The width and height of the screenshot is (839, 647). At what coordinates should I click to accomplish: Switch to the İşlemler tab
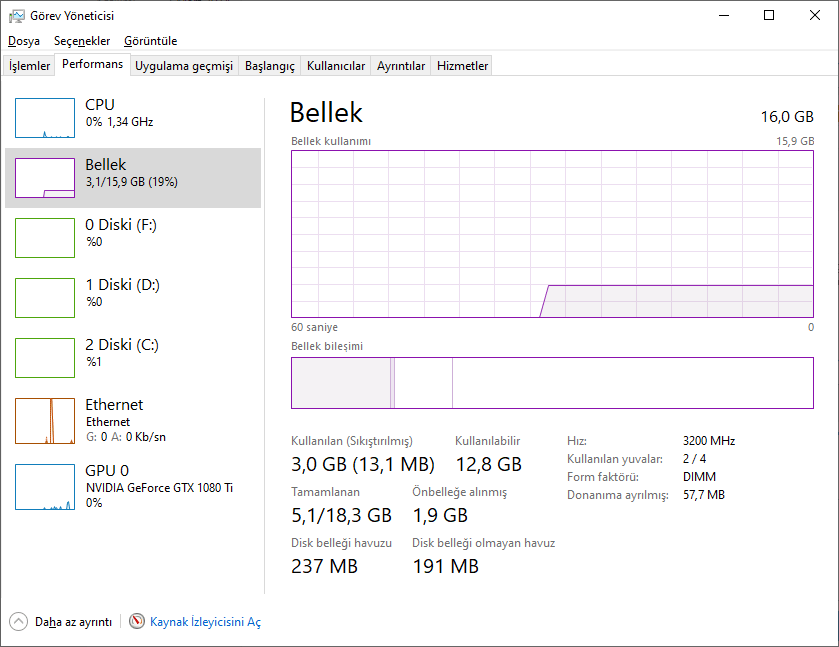[30, 66]
